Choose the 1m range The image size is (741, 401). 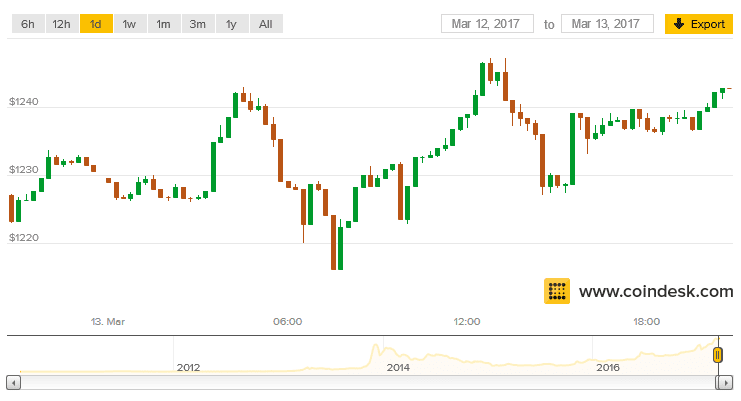163,23
